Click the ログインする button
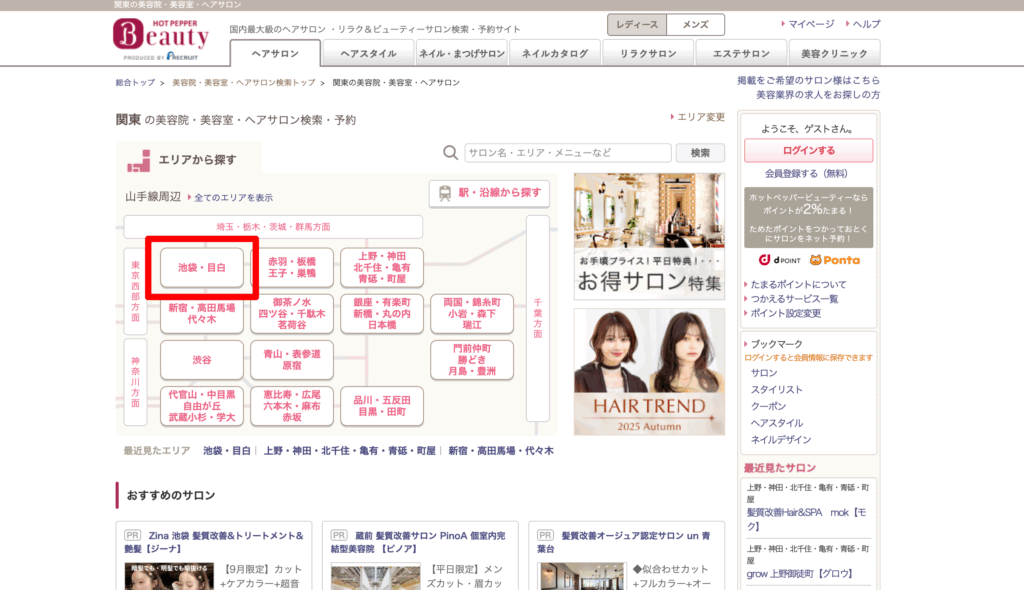The width and height of the screenshot is (1024, 590). 808,151
